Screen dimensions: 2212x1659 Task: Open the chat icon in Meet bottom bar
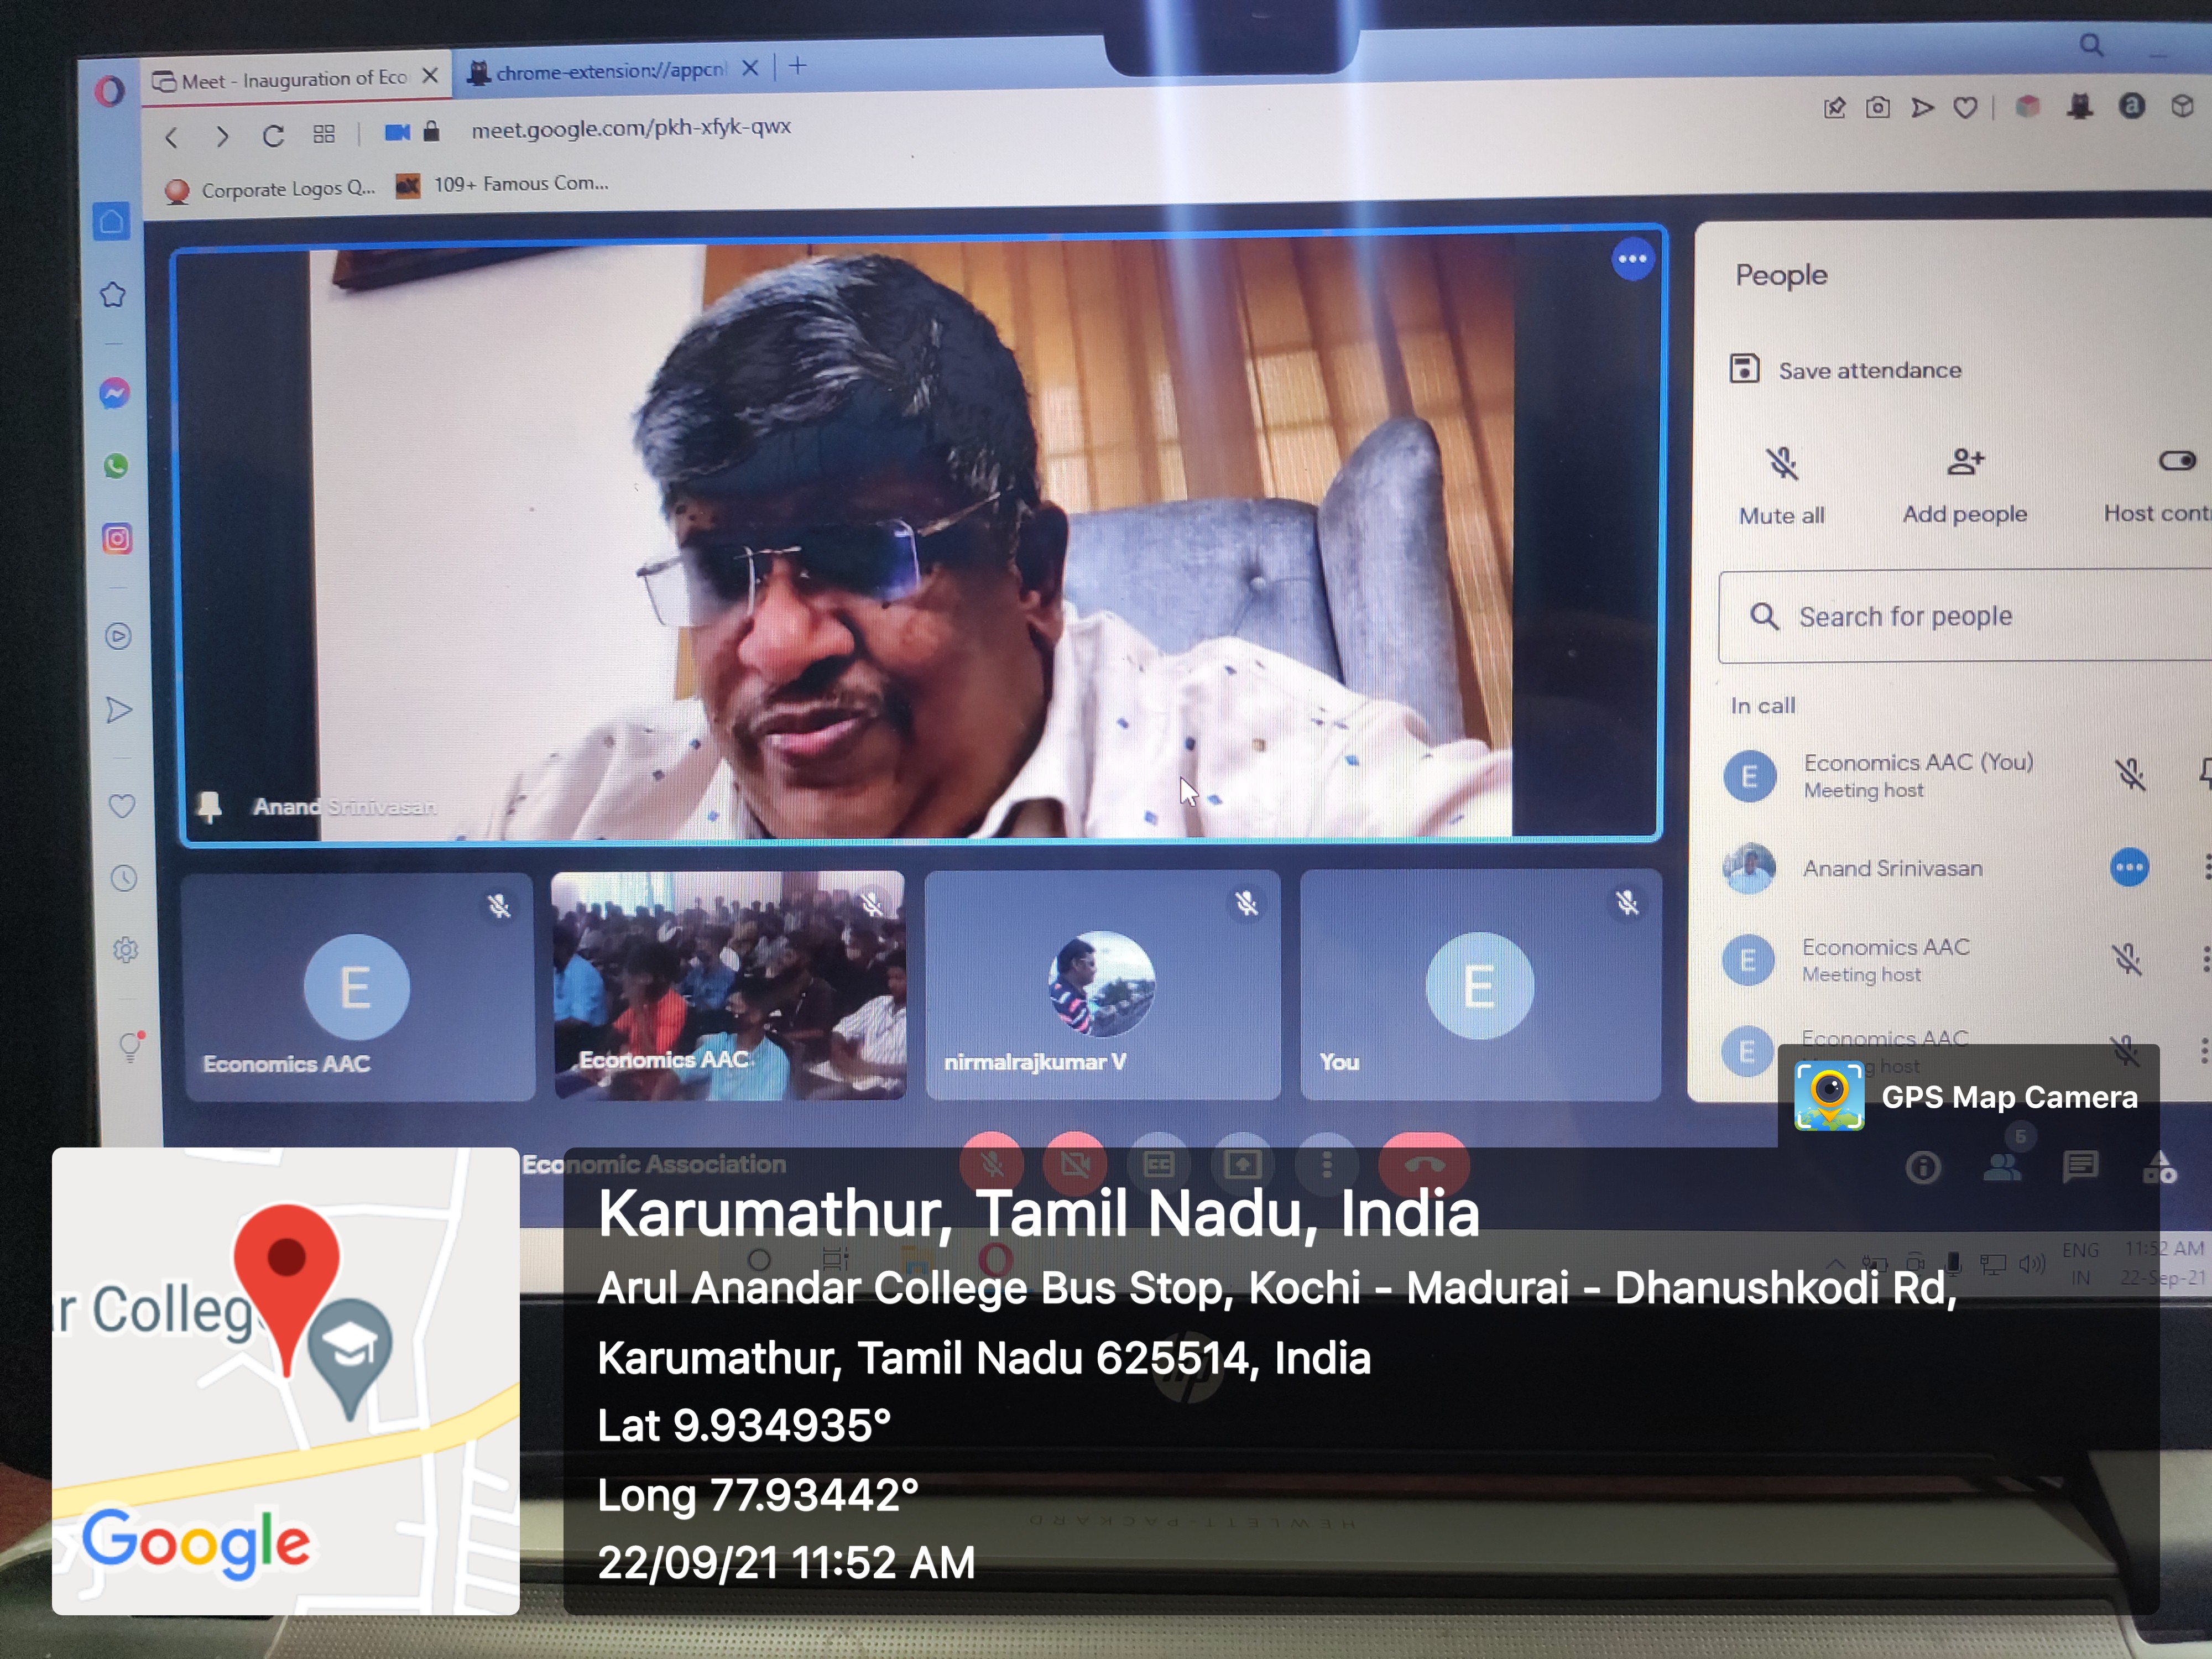coord(2081,1166)
